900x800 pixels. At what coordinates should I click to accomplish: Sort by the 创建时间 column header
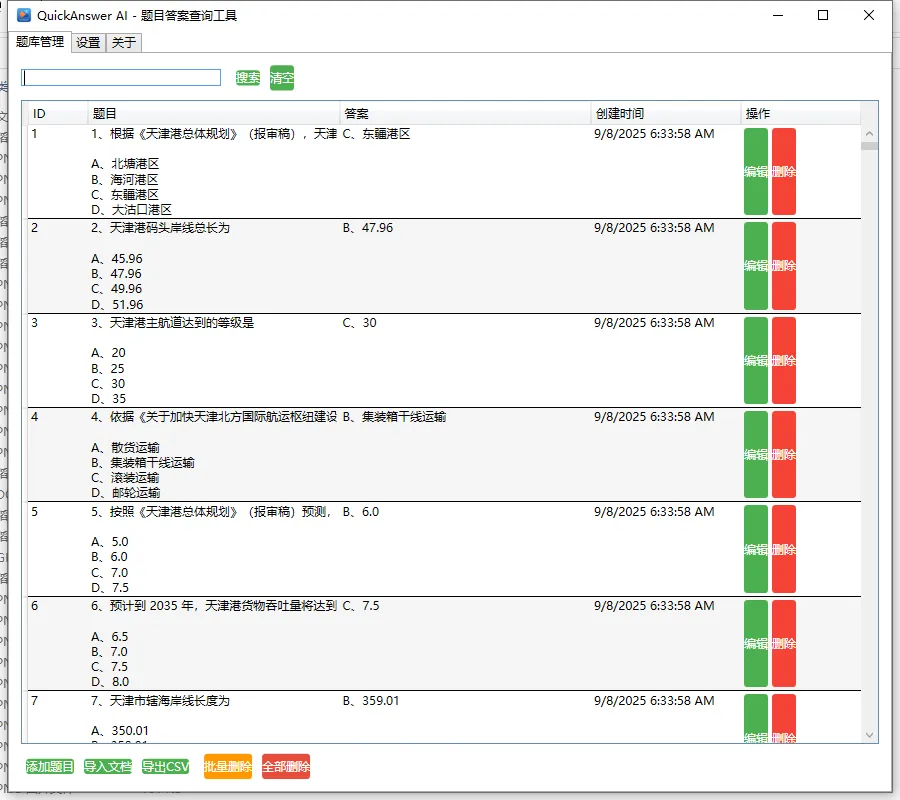[x=665, y=114]
